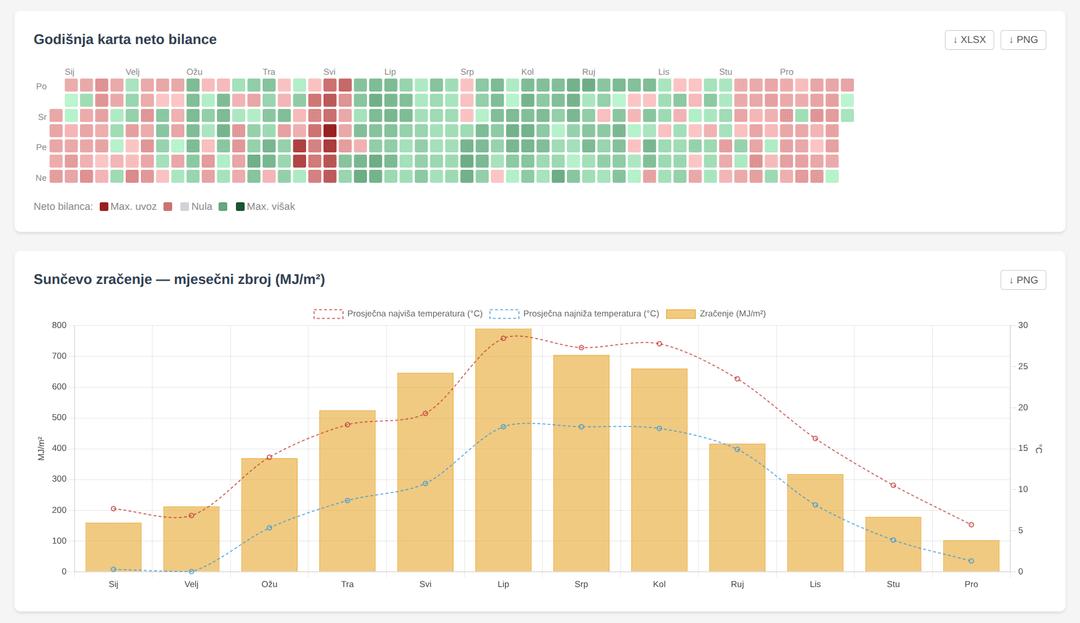Download the heatmap as XLSX
The width and height of the screenshot is (1080, 623).
(969, 40)
